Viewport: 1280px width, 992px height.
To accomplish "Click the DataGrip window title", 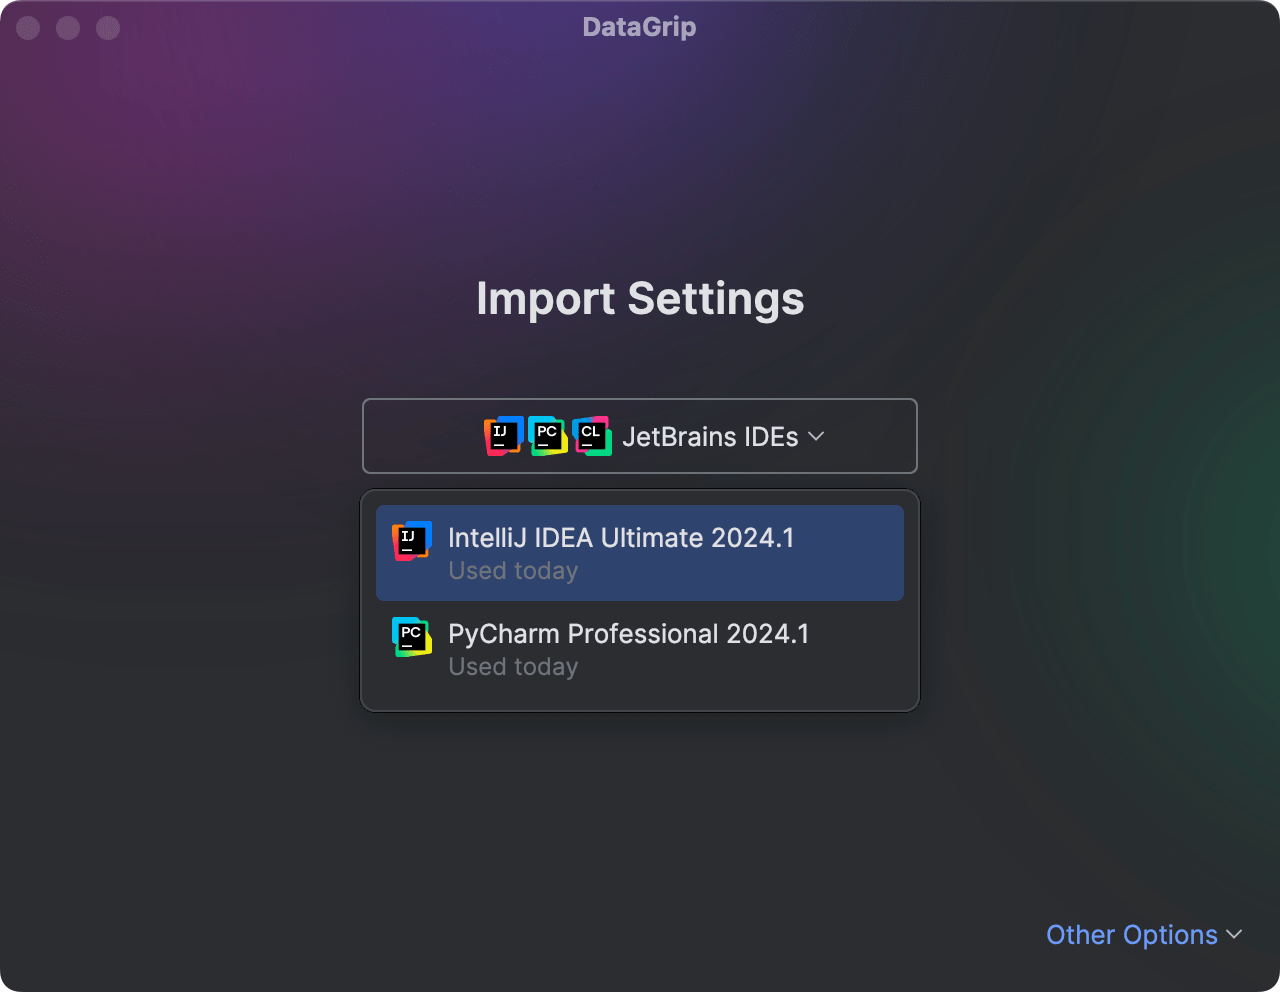I will [x=639, y=27].
